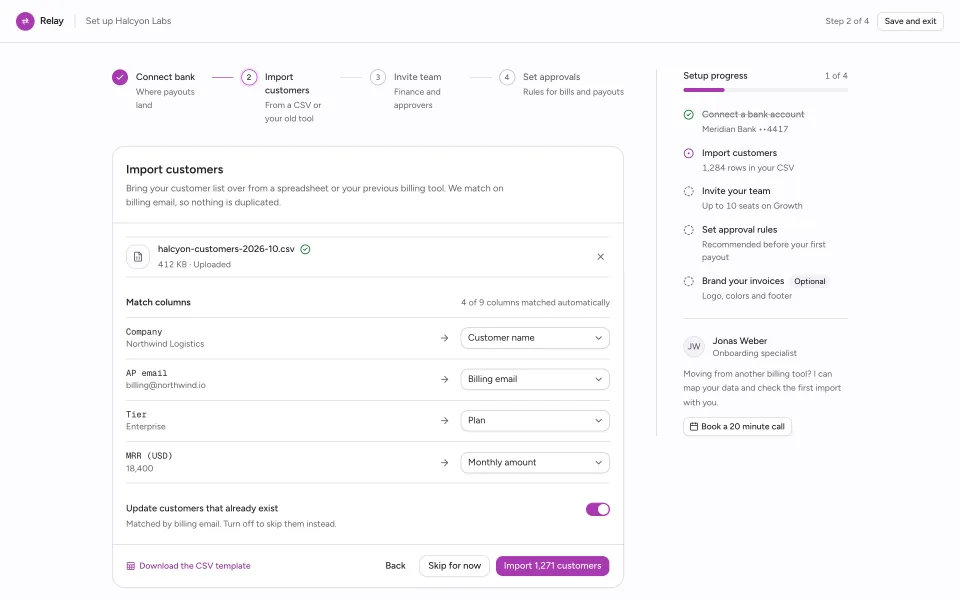Go to the Set approvals step
This screenshot has height=600, width=960.
(552, 77)
